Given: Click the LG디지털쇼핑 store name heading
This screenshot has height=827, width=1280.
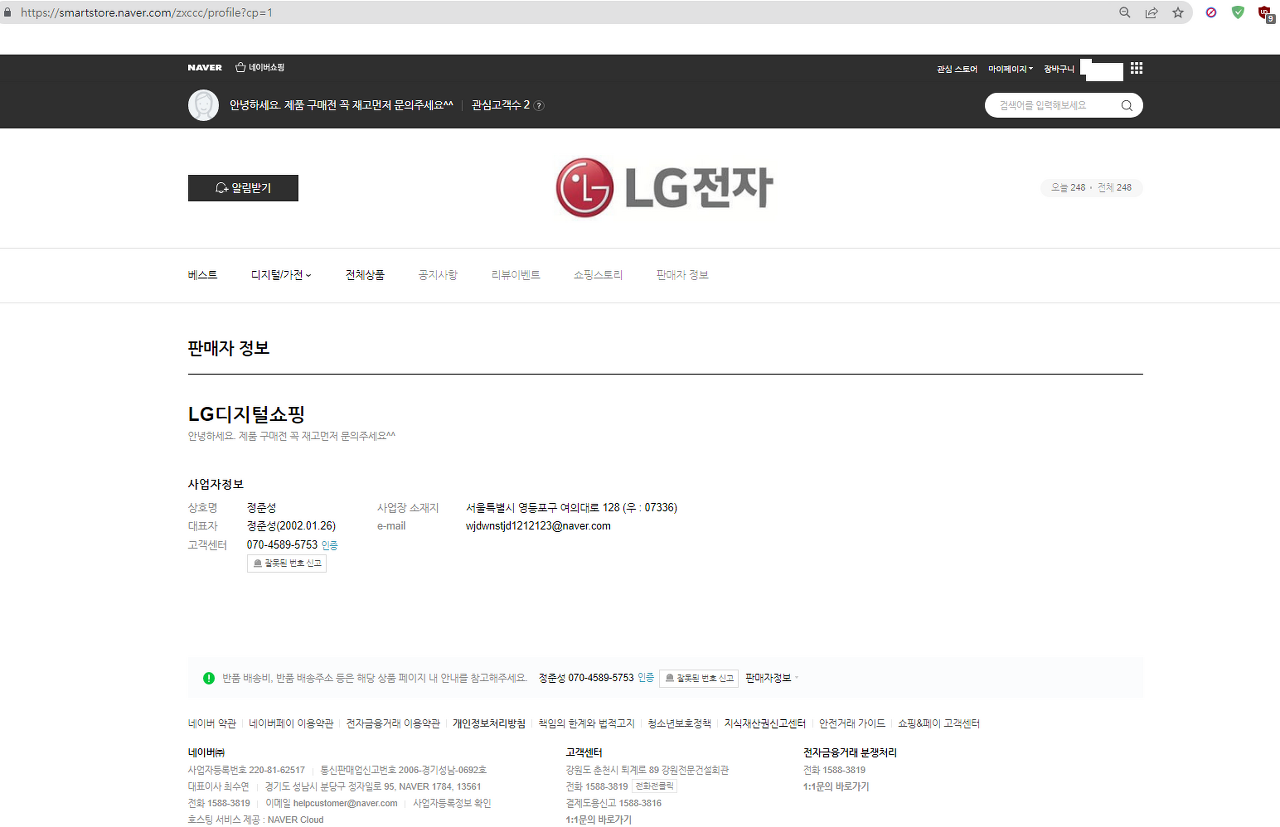Looking at the screenshot, I should [x=246, y=414].
